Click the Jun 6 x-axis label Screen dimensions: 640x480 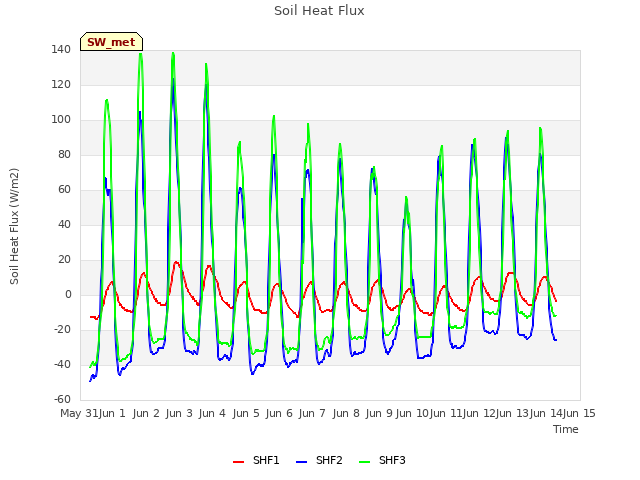[279, 413]
